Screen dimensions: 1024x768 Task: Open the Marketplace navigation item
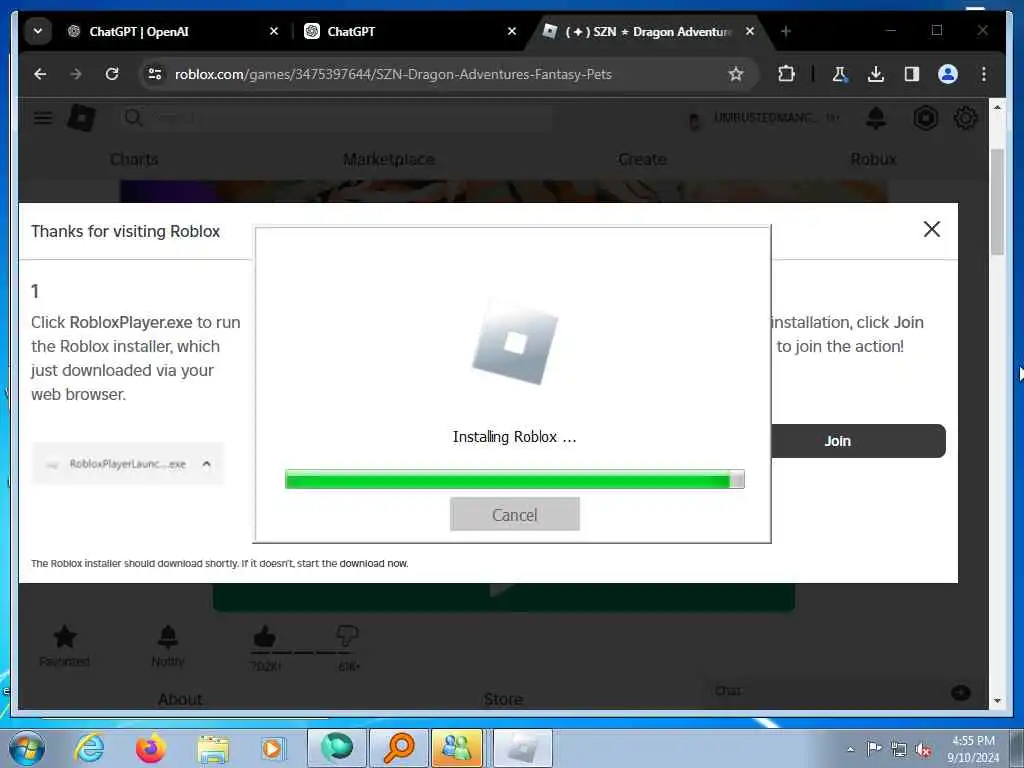click(389, 159)
